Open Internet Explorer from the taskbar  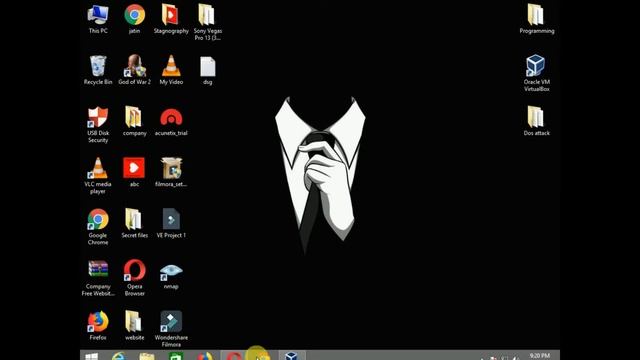click(119, 356)
